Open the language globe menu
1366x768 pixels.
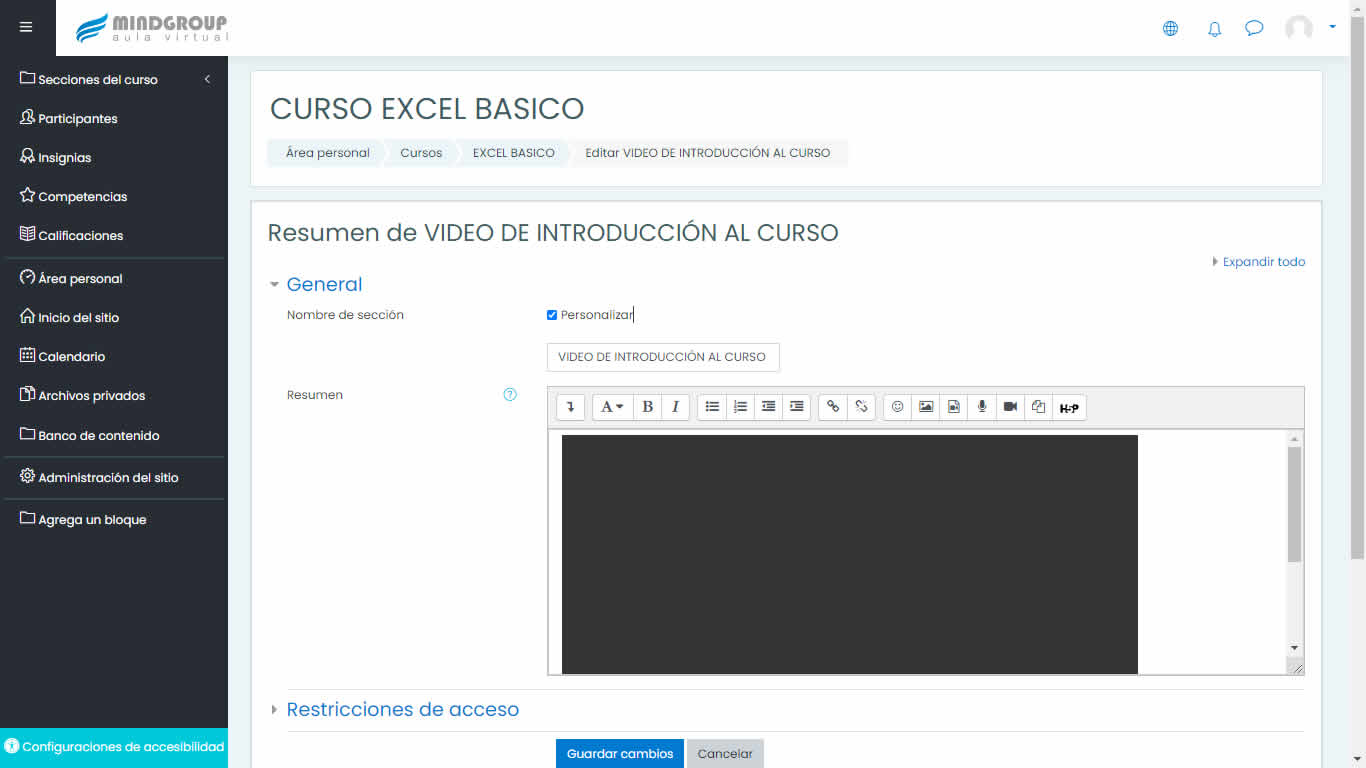1170,28
